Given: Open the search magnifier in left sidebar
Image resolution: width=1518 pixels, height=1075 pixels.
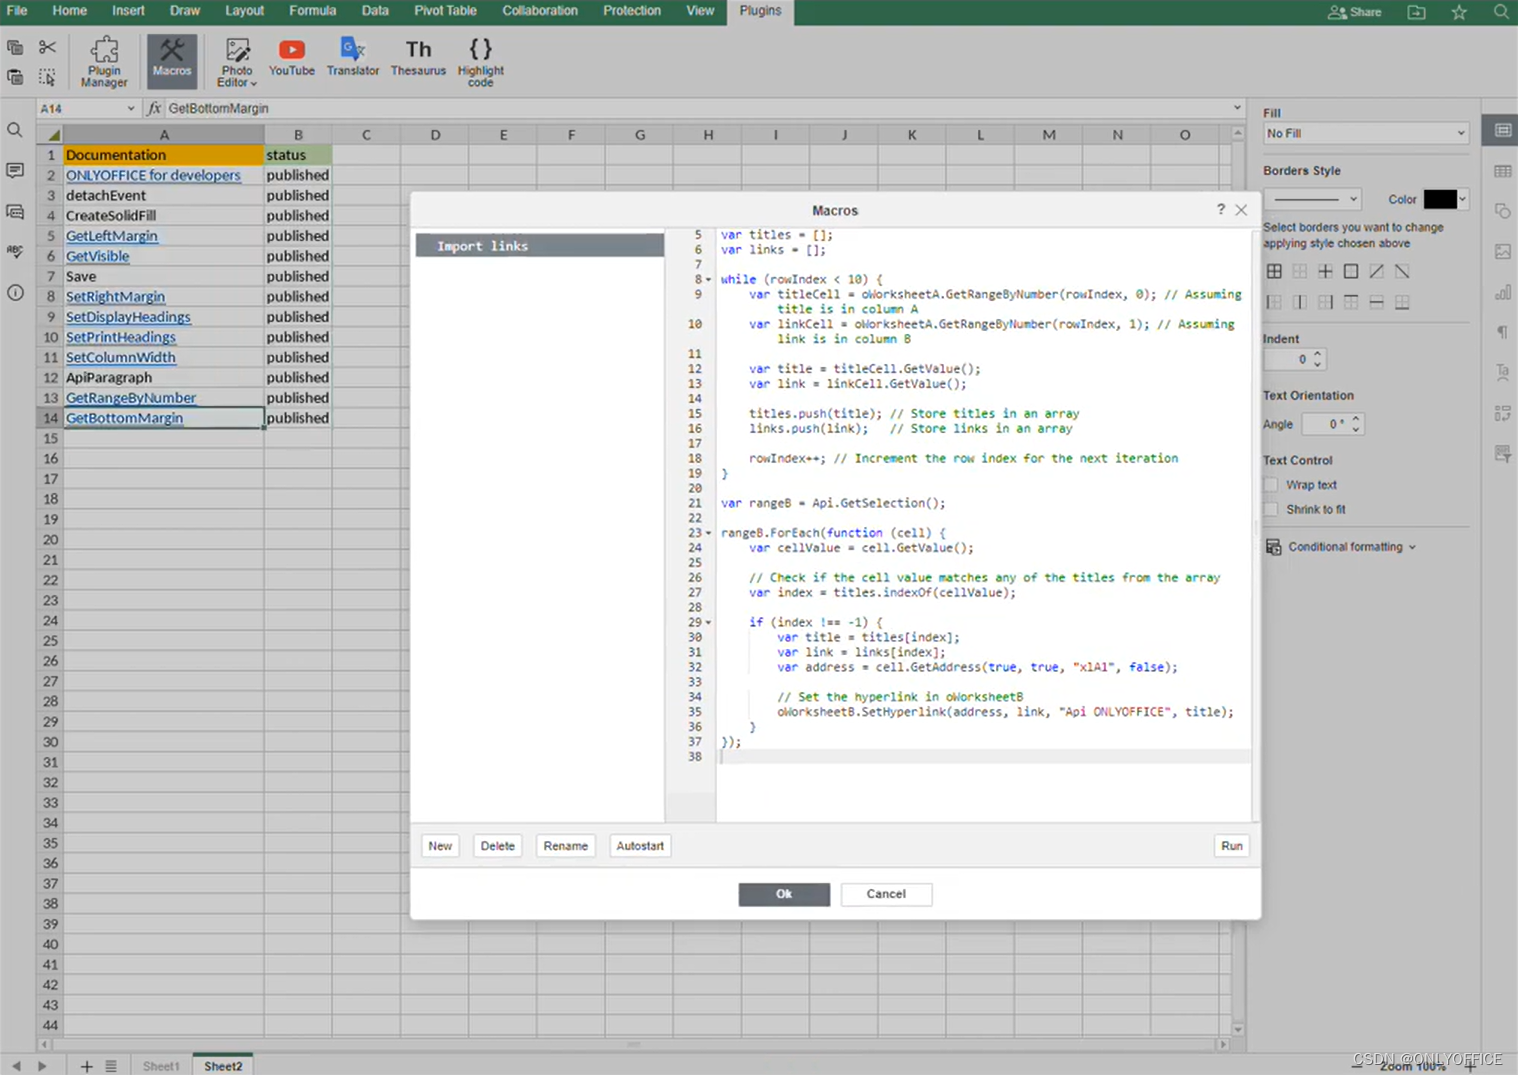Looking at the screenshot, I should pos(15,130).
